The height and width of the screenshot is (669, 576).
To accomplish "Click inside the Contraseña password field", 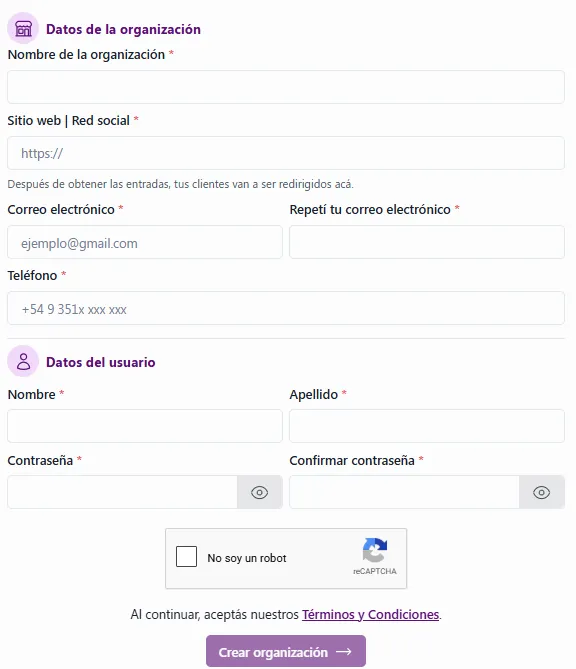I will tap(122, 492).
